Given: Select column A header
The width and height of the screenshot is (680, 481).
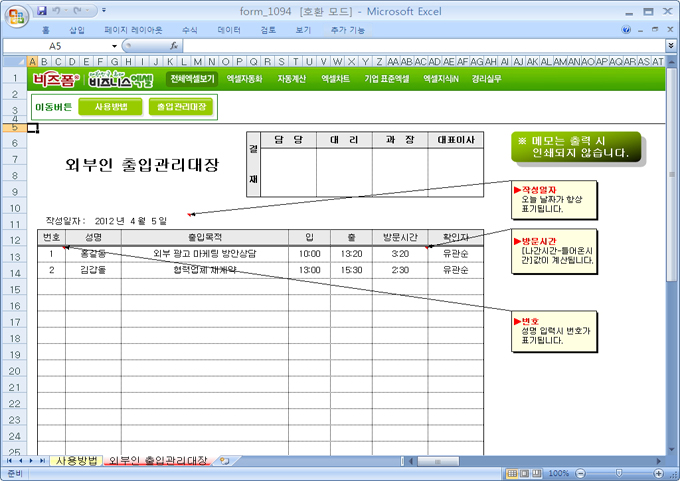Looking at the screenshot, I should pos(32,62).
